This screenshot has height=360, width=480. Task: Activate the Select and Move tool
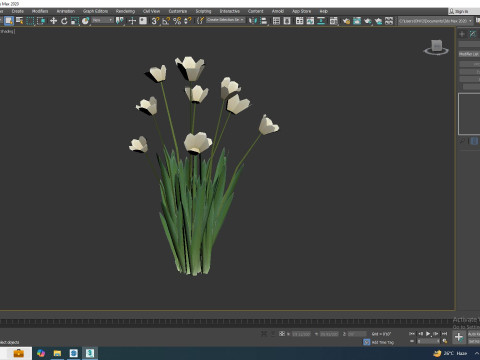[x=53, y=21]
